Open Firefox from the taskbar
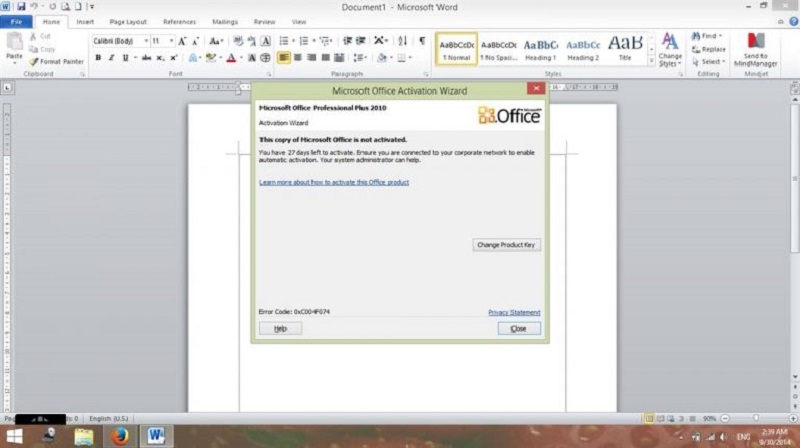The image size is (800, 448). coord(120,436)
